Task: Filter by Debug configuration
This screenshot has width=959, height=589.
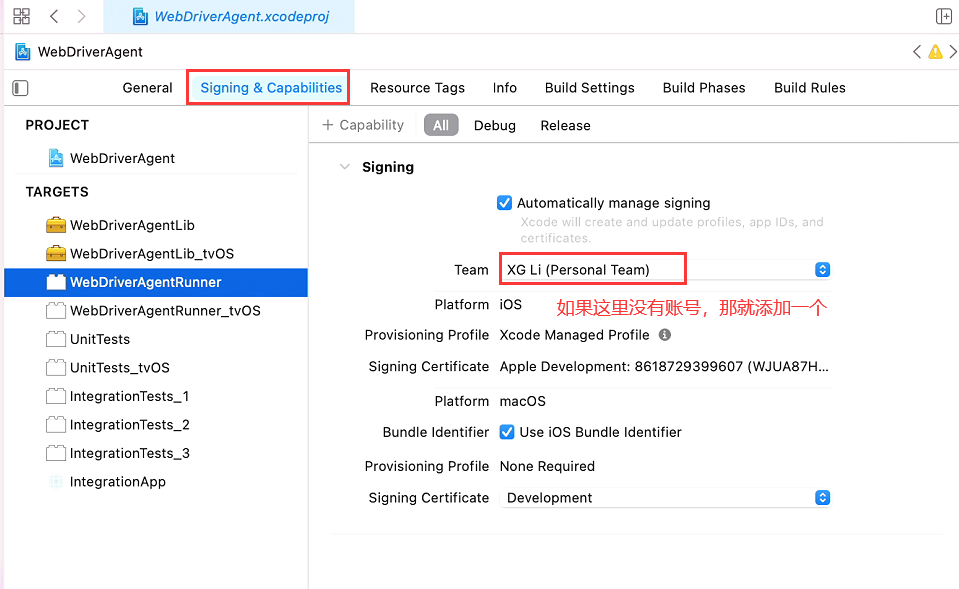Action: pyautogui.click(x=495, y=125)
